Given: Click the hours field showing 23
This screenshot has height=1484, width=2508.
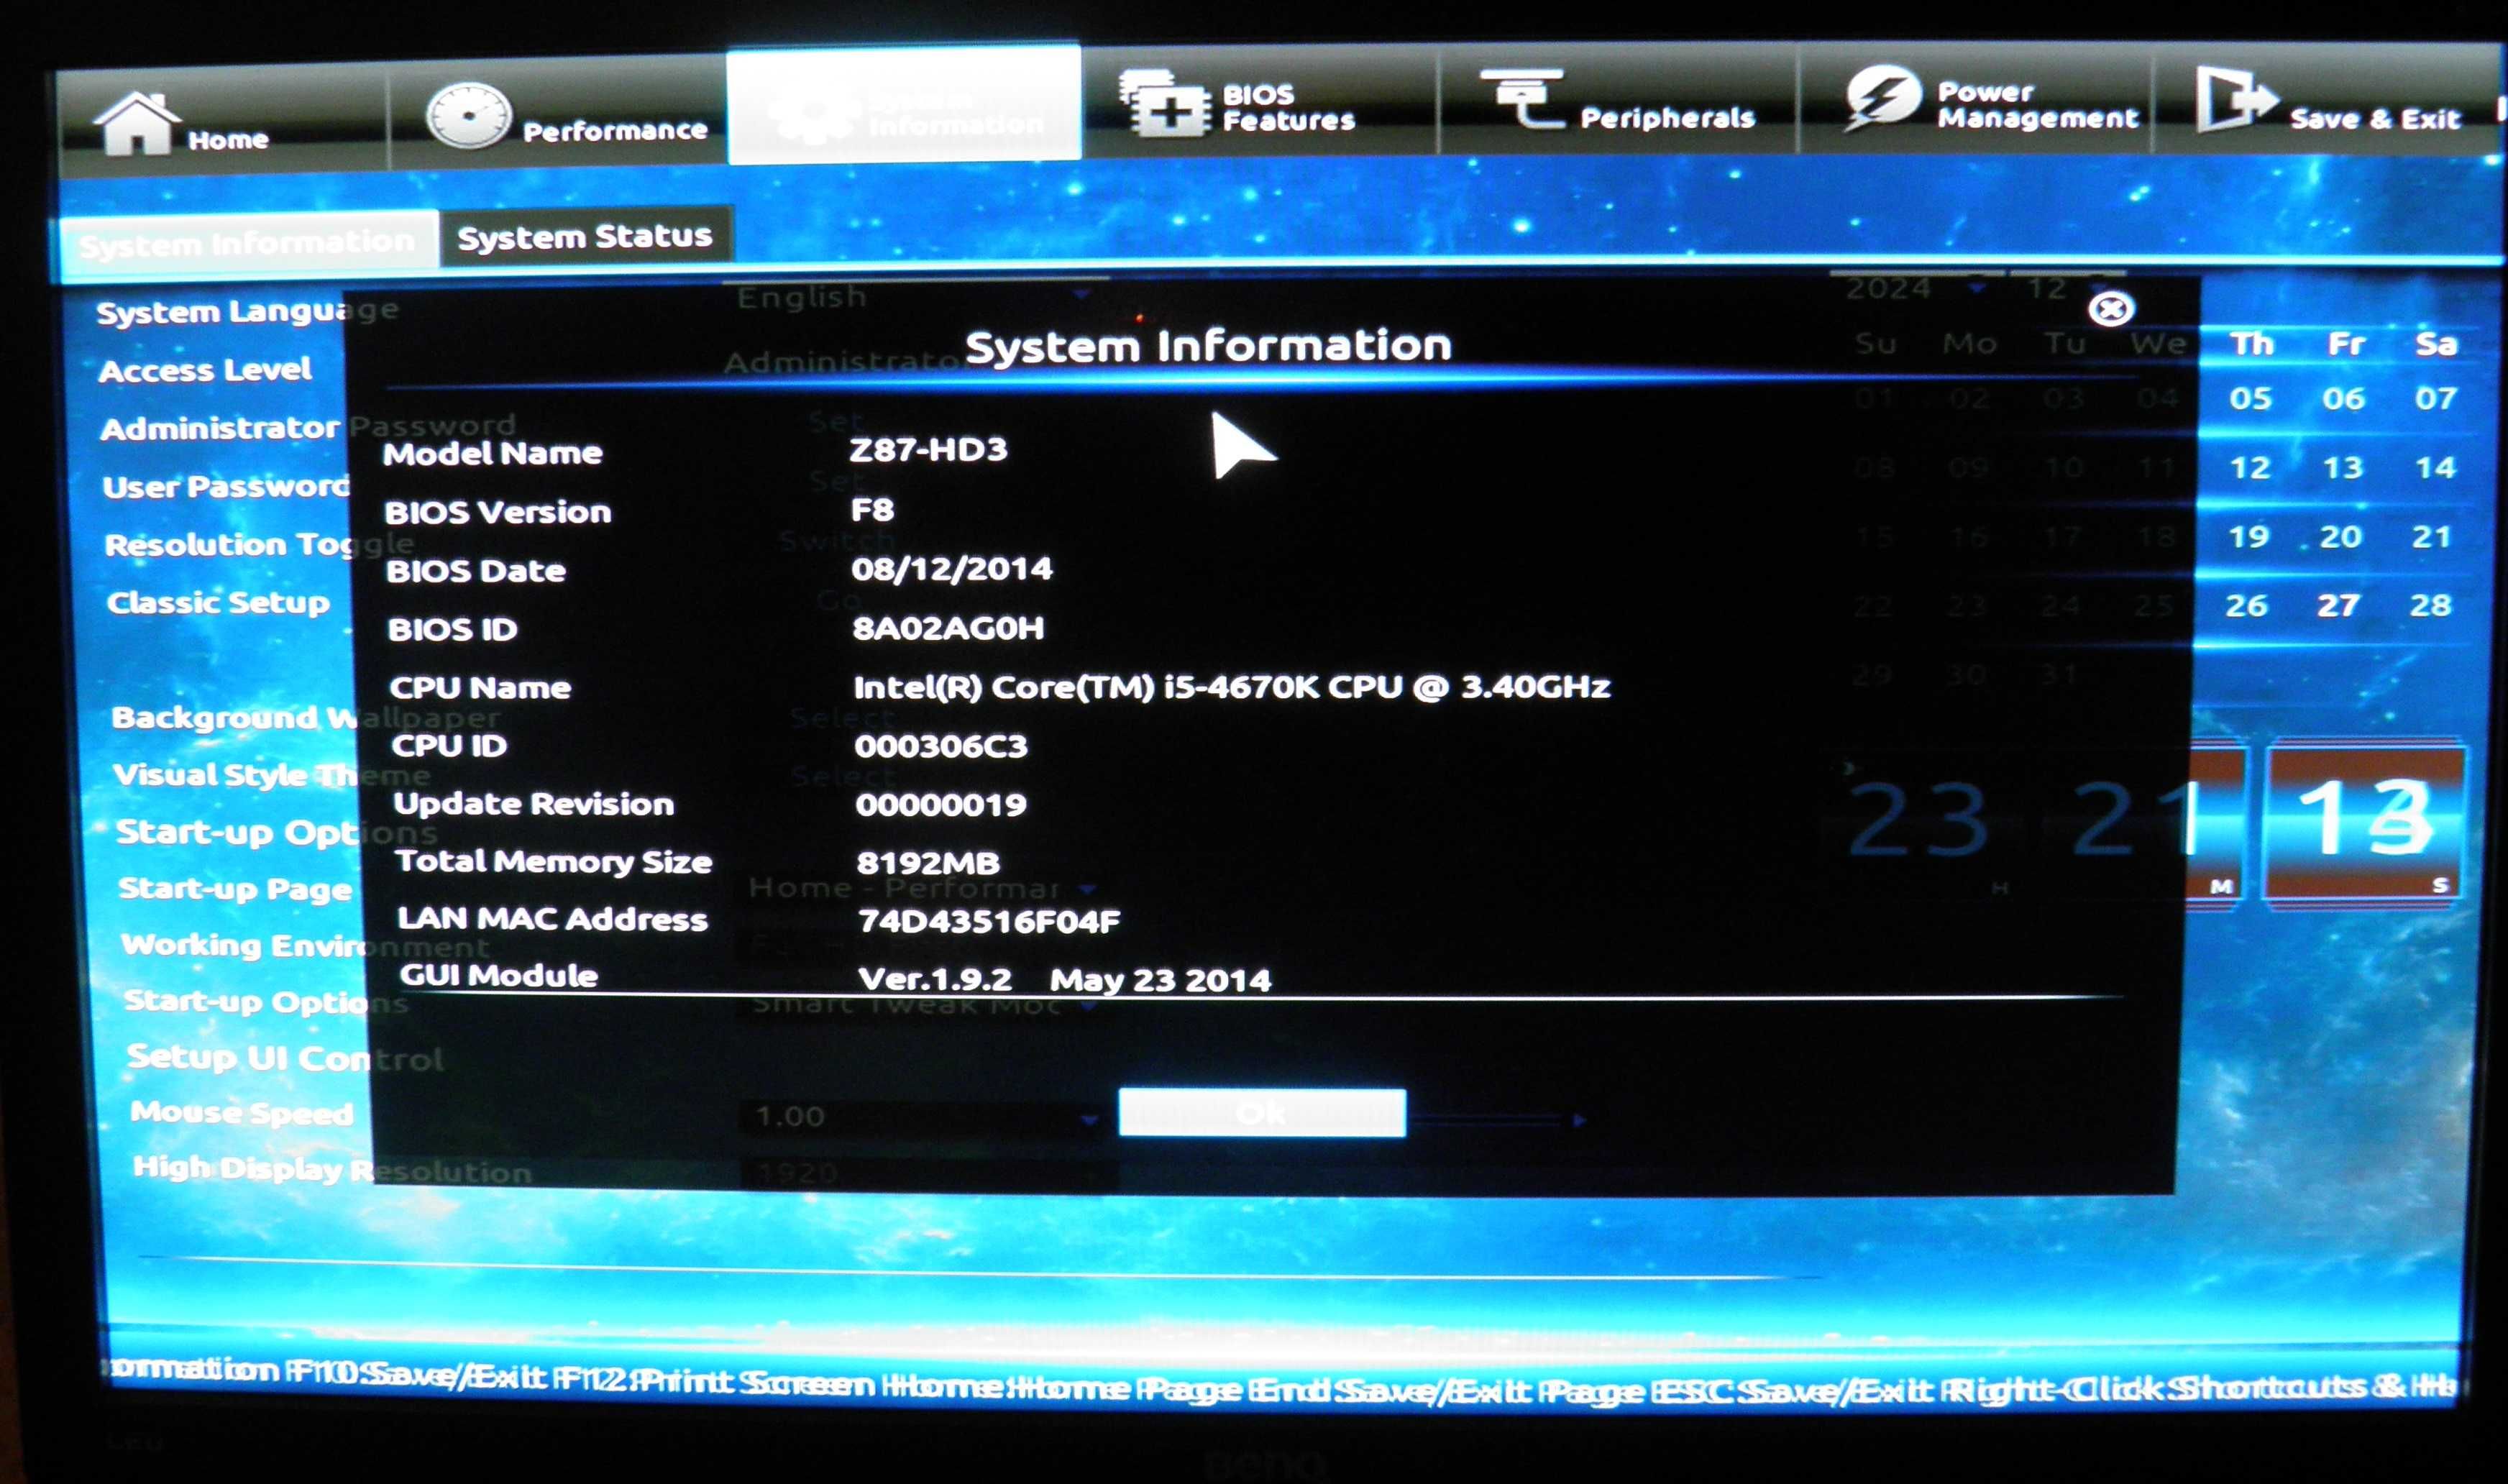Looking at the screenshot, I should coord(1920,820).
